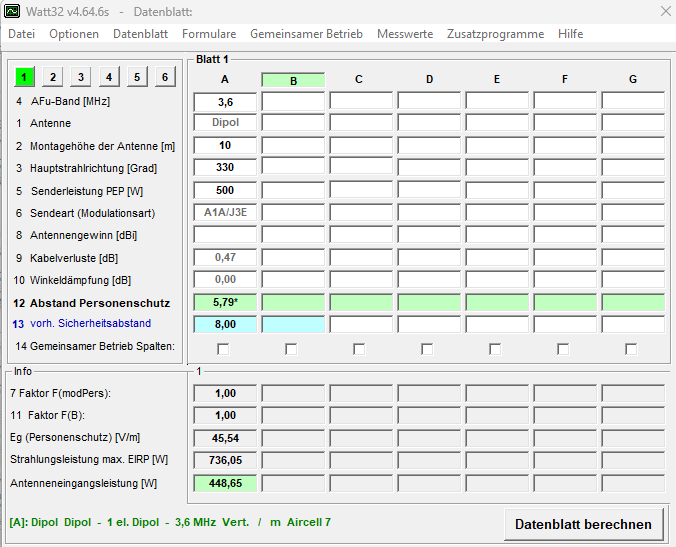Click green status text '[A]: Dipol Dipol'
The image size is (676, 547).
[50, 522]
